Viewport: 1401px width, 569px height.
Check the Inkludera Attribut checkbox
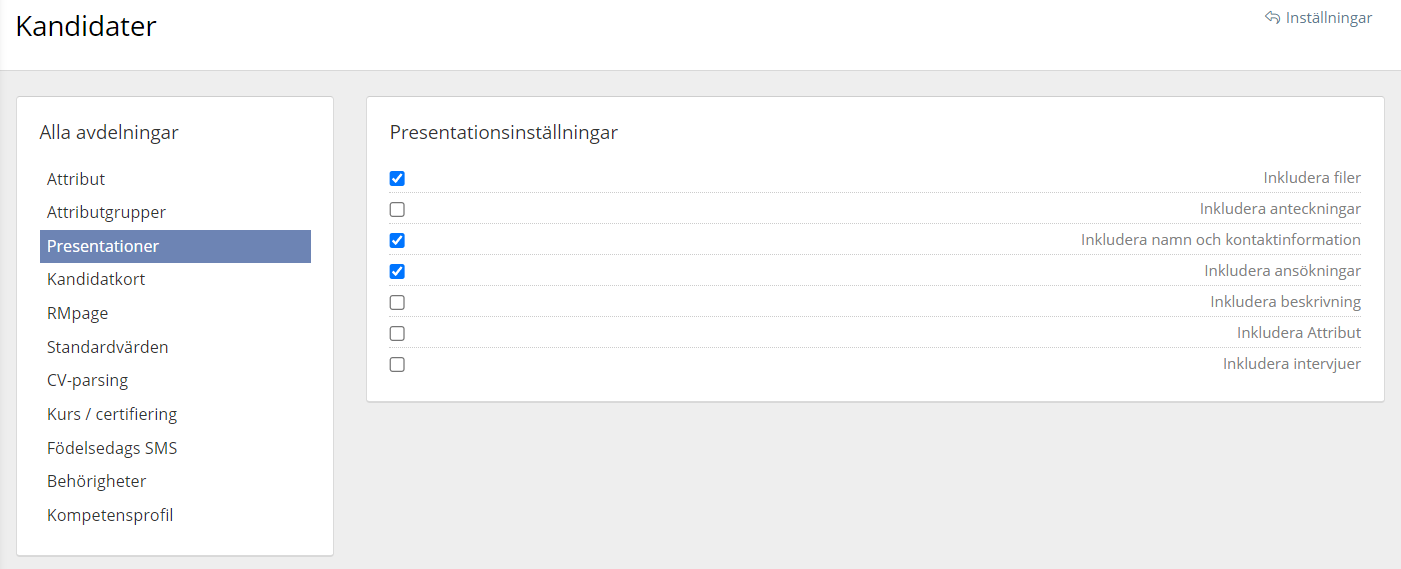pyautogui.click(x=397, y=334)
